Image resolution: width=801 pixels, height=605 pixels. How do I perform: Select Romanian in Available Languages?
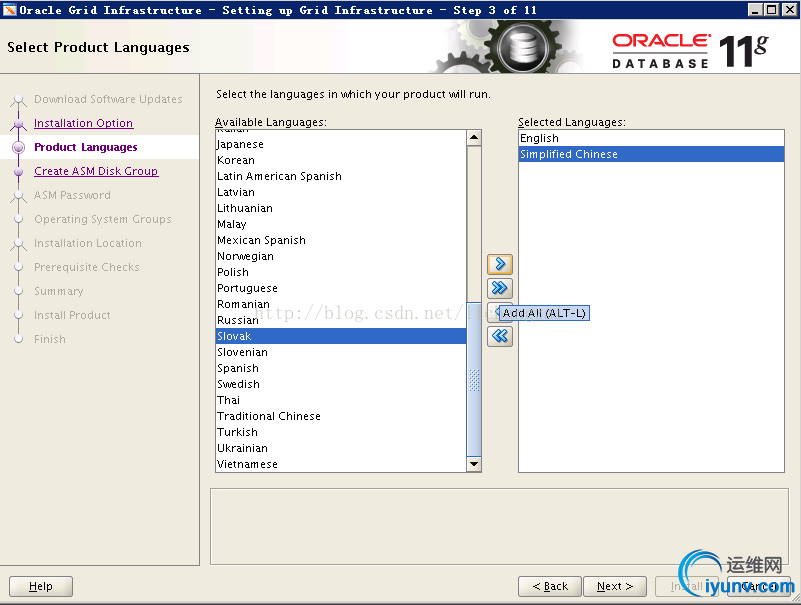click(x=341, y=305)
